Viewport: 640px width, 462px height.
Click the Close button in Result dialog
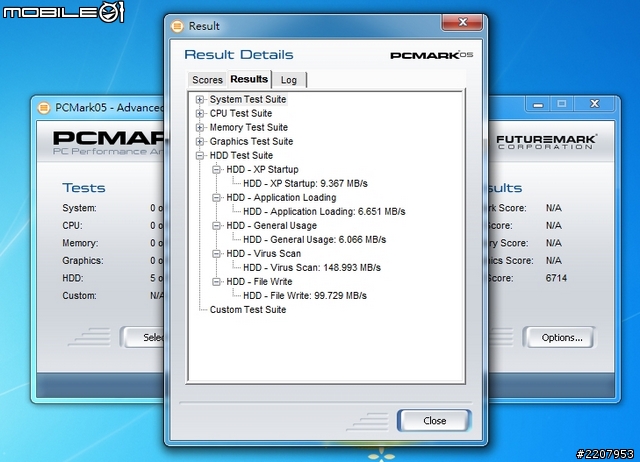pyautogui.click(x=434, y=421)
